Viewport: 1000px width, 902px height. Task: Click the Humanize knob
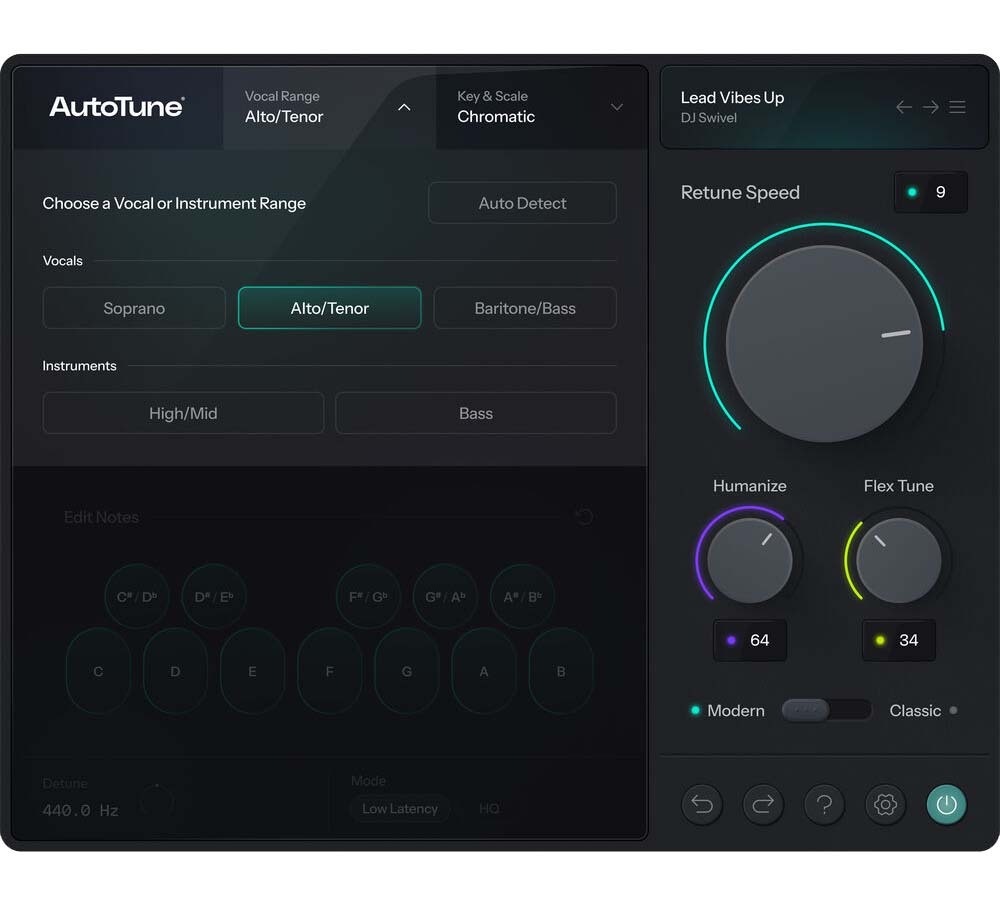point(749,560)
